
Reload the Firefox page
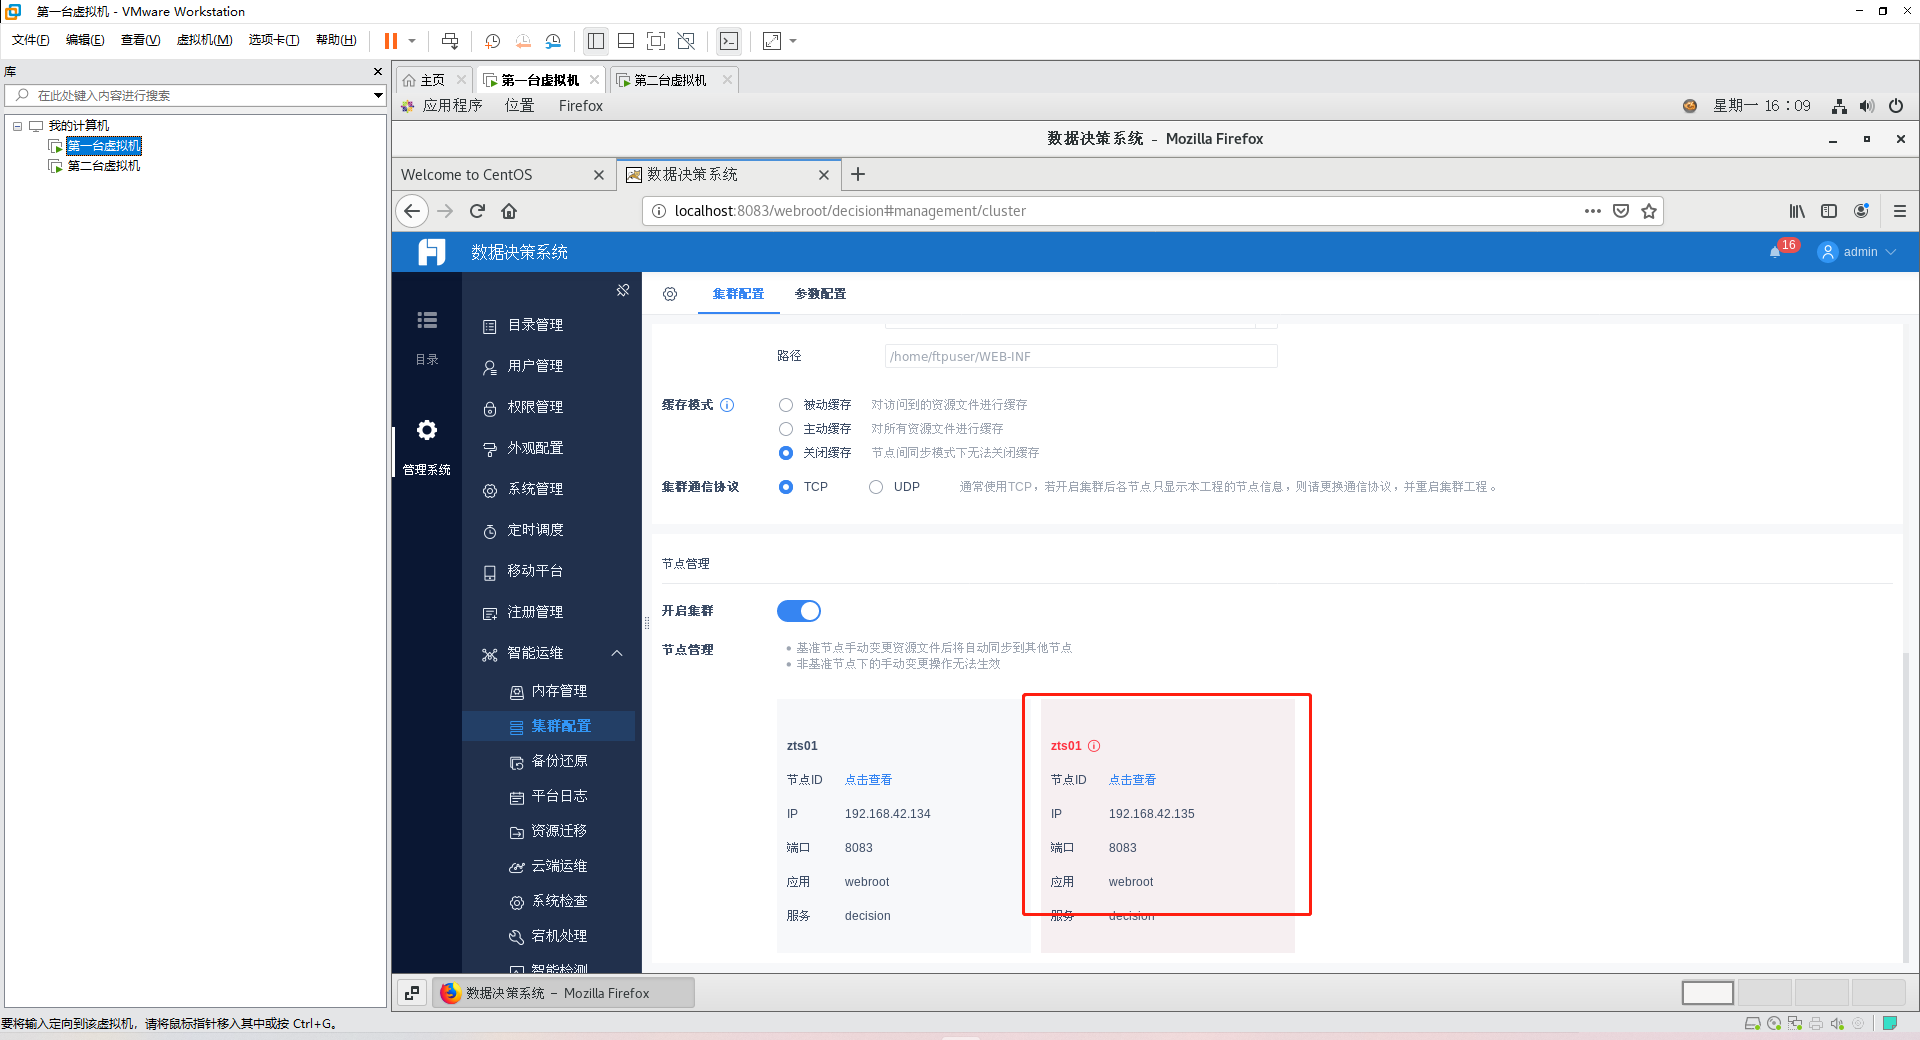click(x=477, y=211)
